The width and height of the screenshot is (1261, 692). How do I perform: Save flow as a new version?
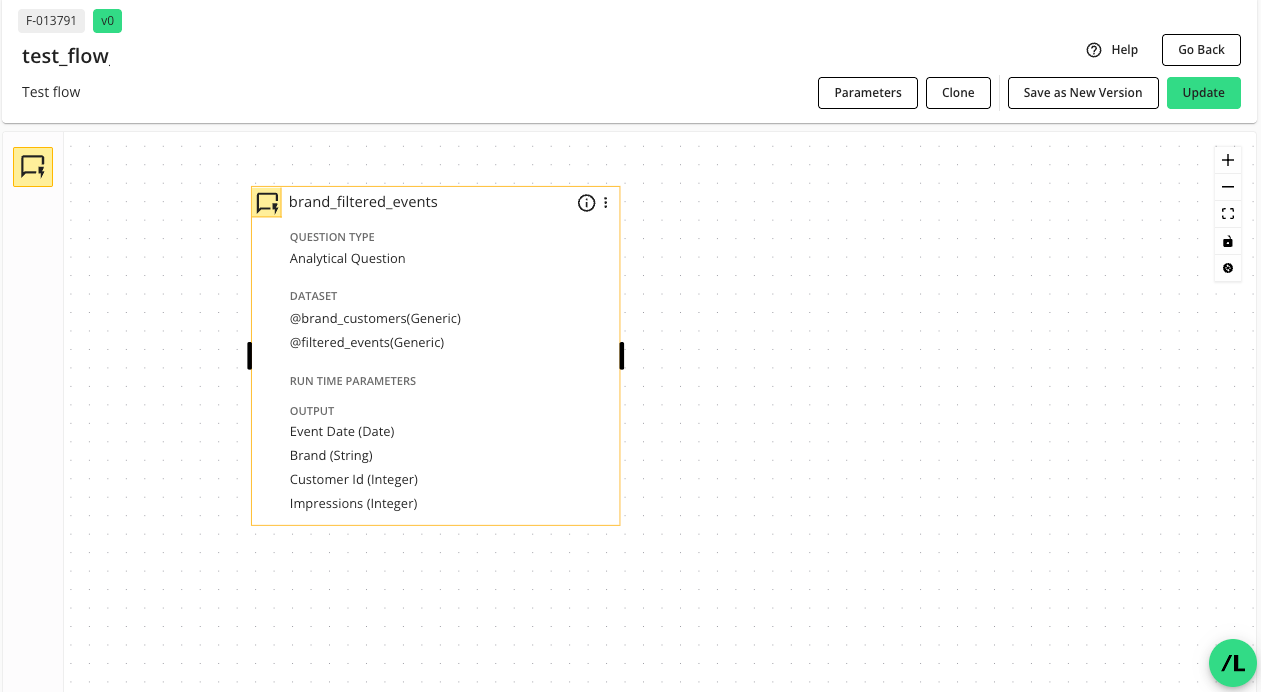(1082, 92)
